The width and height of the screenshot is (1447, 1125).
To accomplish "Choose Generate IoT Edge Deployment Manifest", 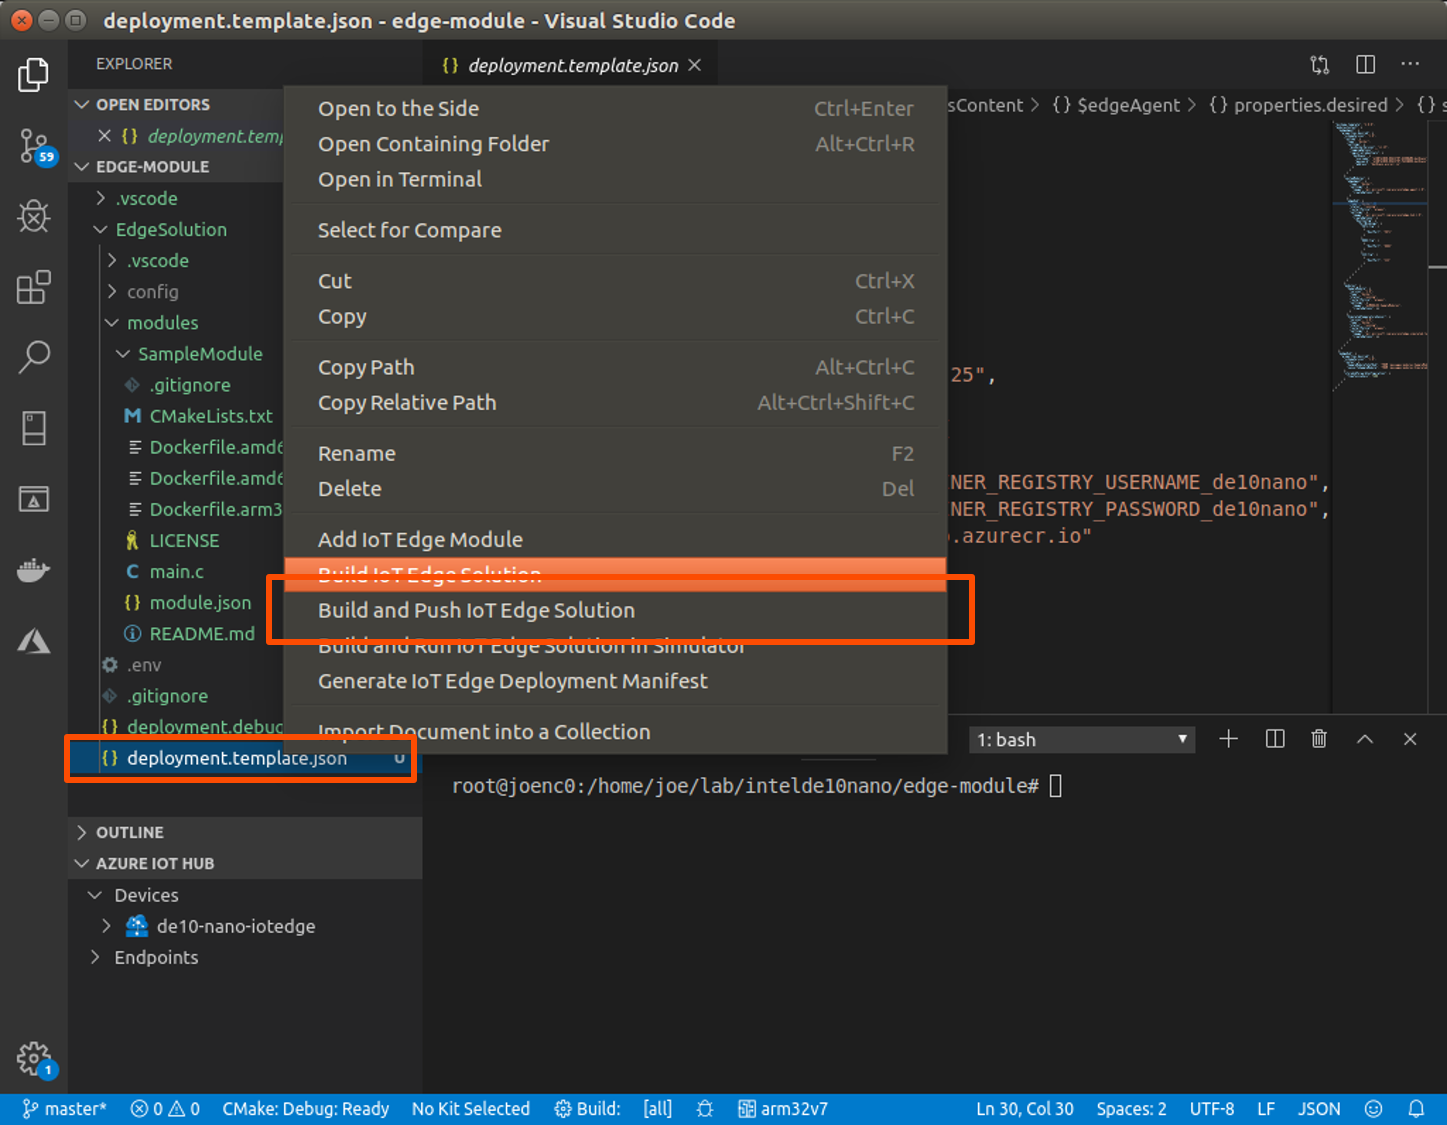I will [512, 681].
